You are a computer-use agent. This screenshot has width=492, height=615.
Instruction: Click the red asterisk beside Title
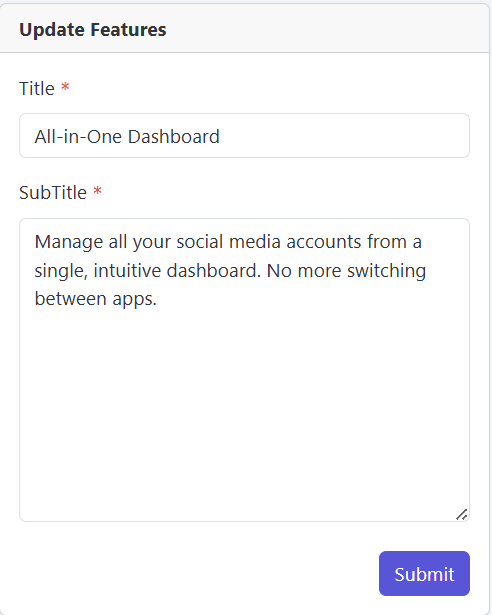pos(65,86)
